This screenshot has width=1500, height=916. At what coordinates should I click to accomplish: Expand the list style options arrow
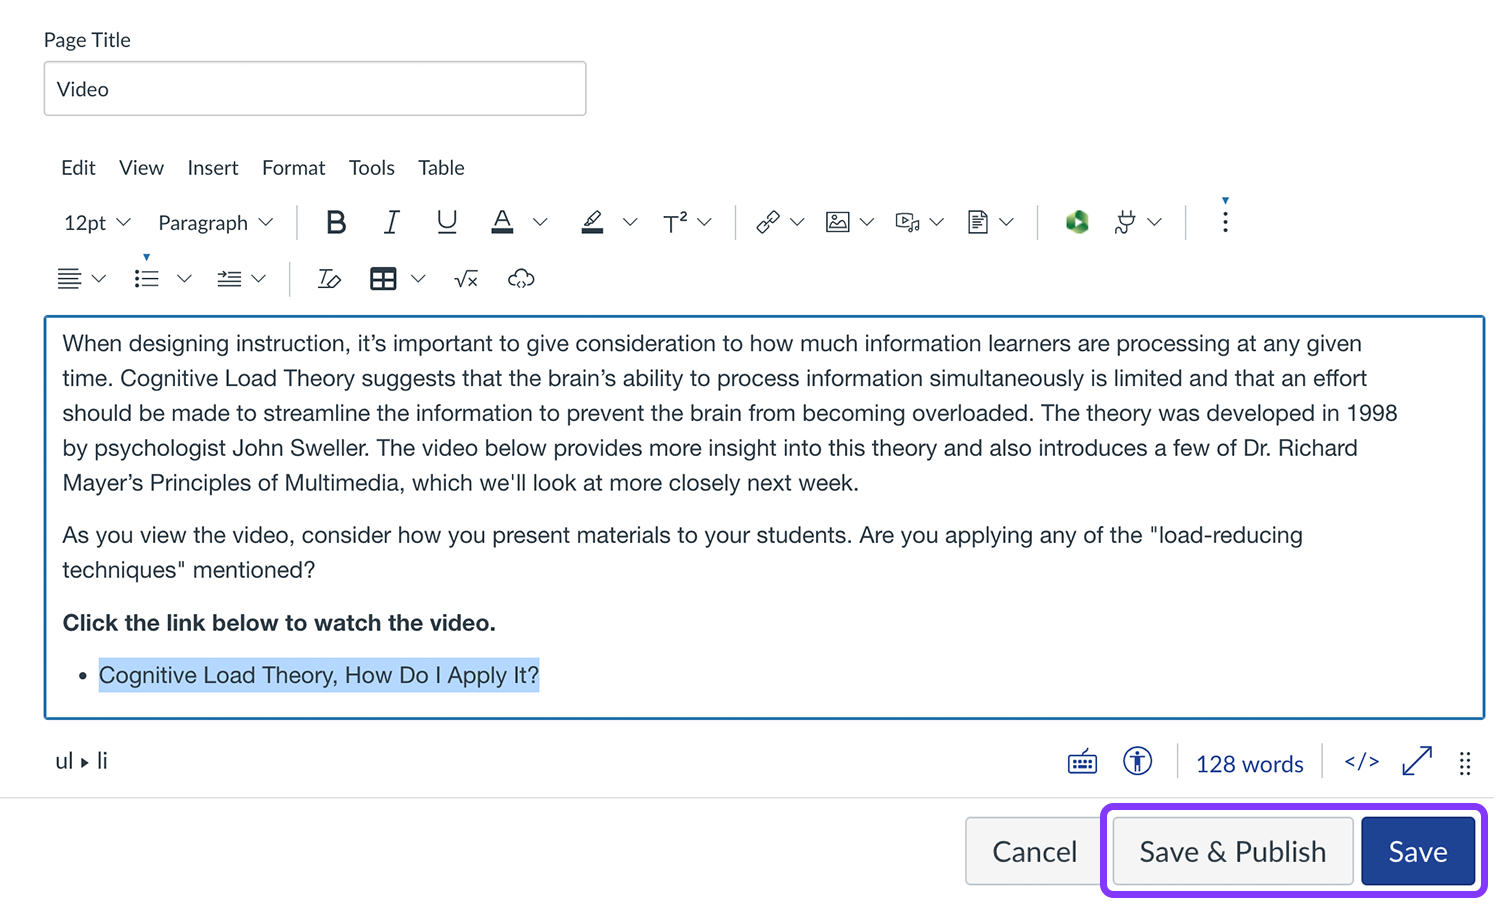[184, 279]
